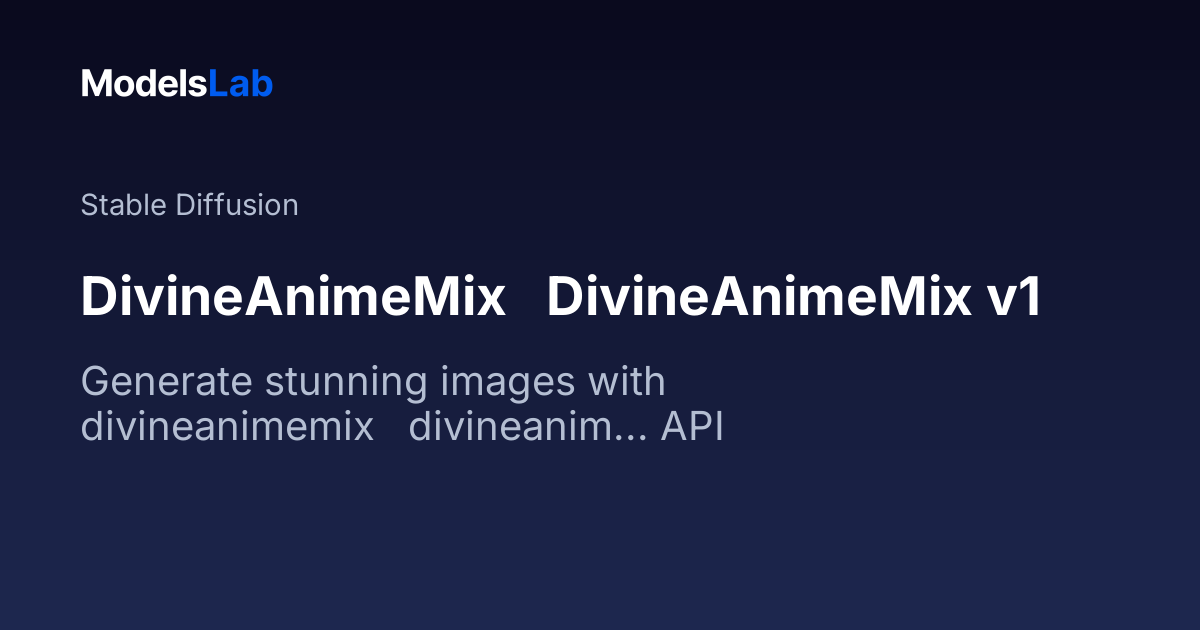
Task: Select the Stable Diffusion category label
Action: click(x=189, y=205)
